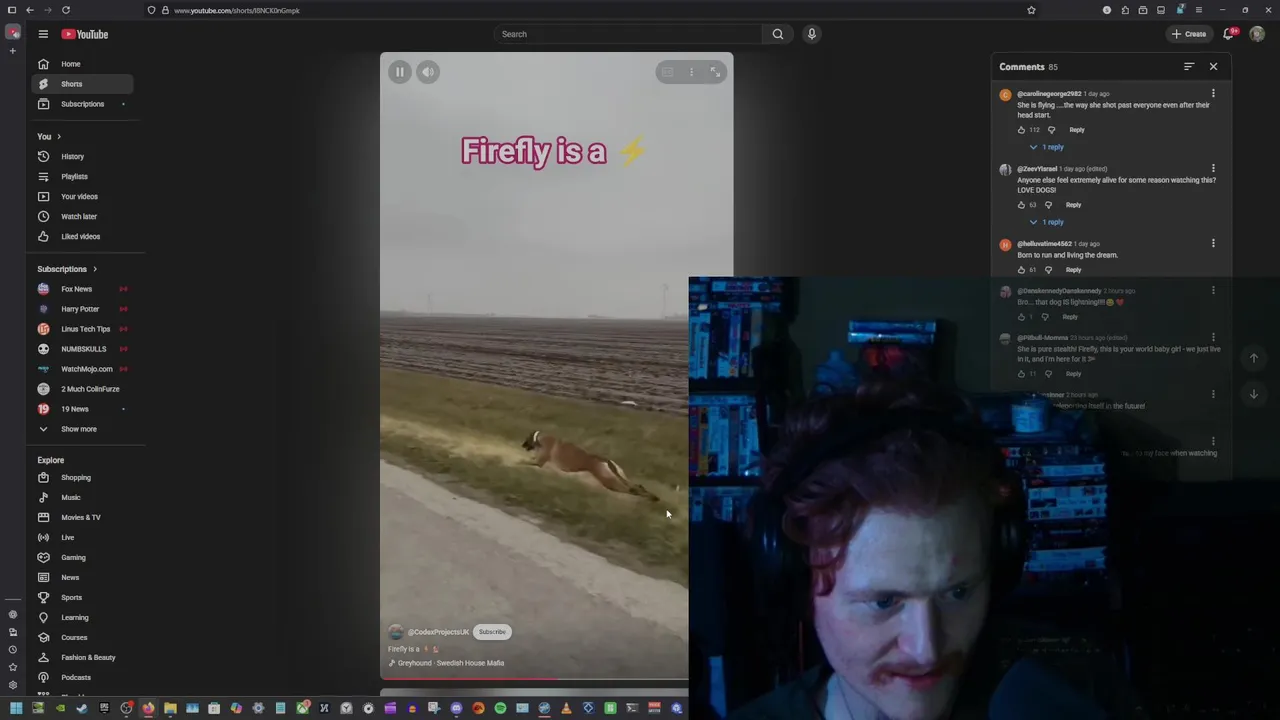Open options menu for @helluvatime4562's comment

[x=1213, y=244]
